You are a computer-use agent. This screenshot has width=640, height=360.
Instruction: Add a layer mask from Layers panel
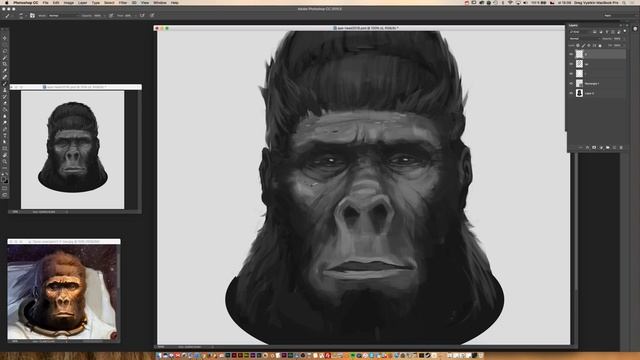[x=594, y=147]
